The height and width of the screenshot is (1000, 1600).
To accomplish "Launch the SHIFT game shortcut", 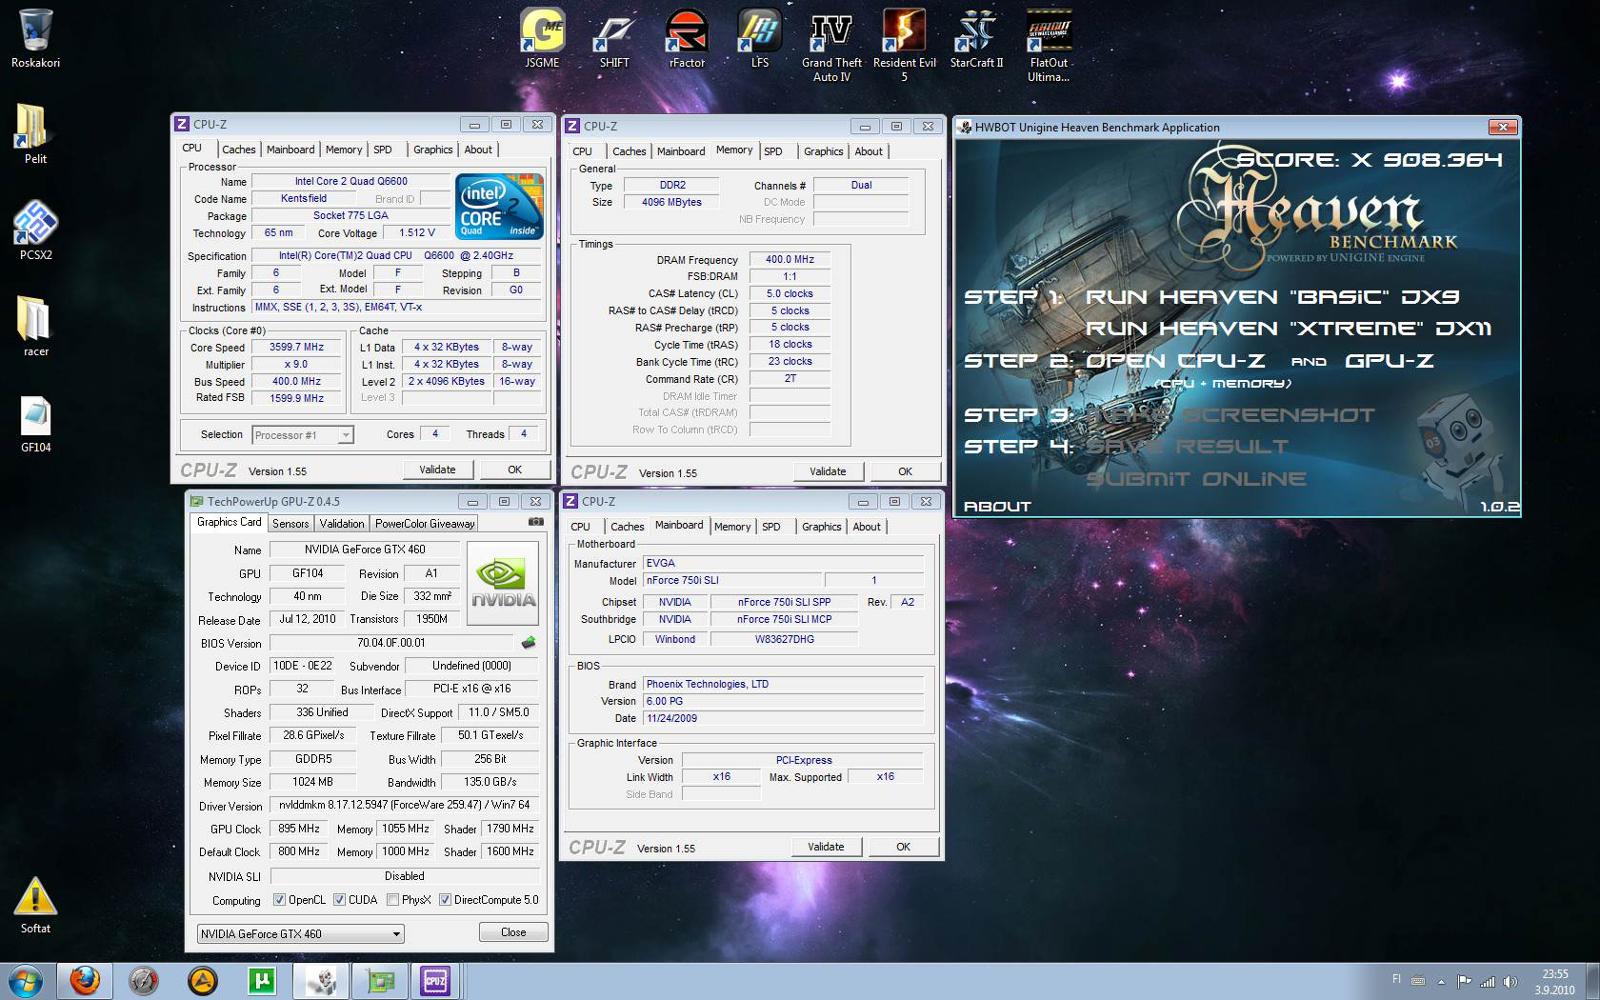I will tap(614, 38).
